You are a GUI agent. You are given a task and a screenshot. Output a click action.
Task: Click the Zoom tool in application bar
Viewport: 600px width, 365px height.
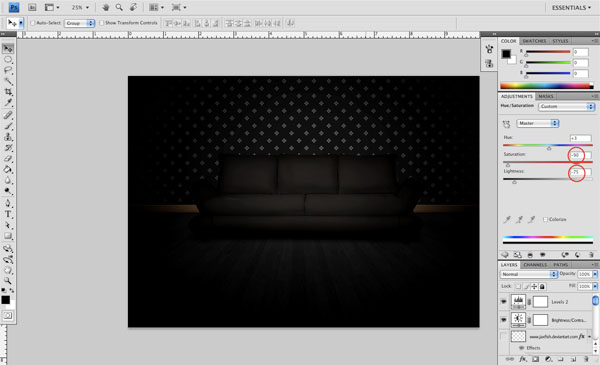click(119, 7)
